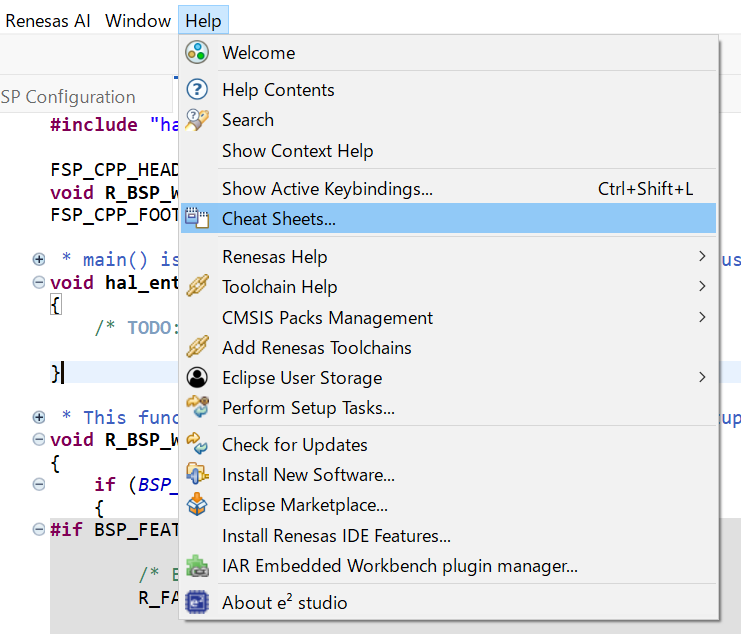Collapse the void R_BSP_W function block

pos(39,439)
